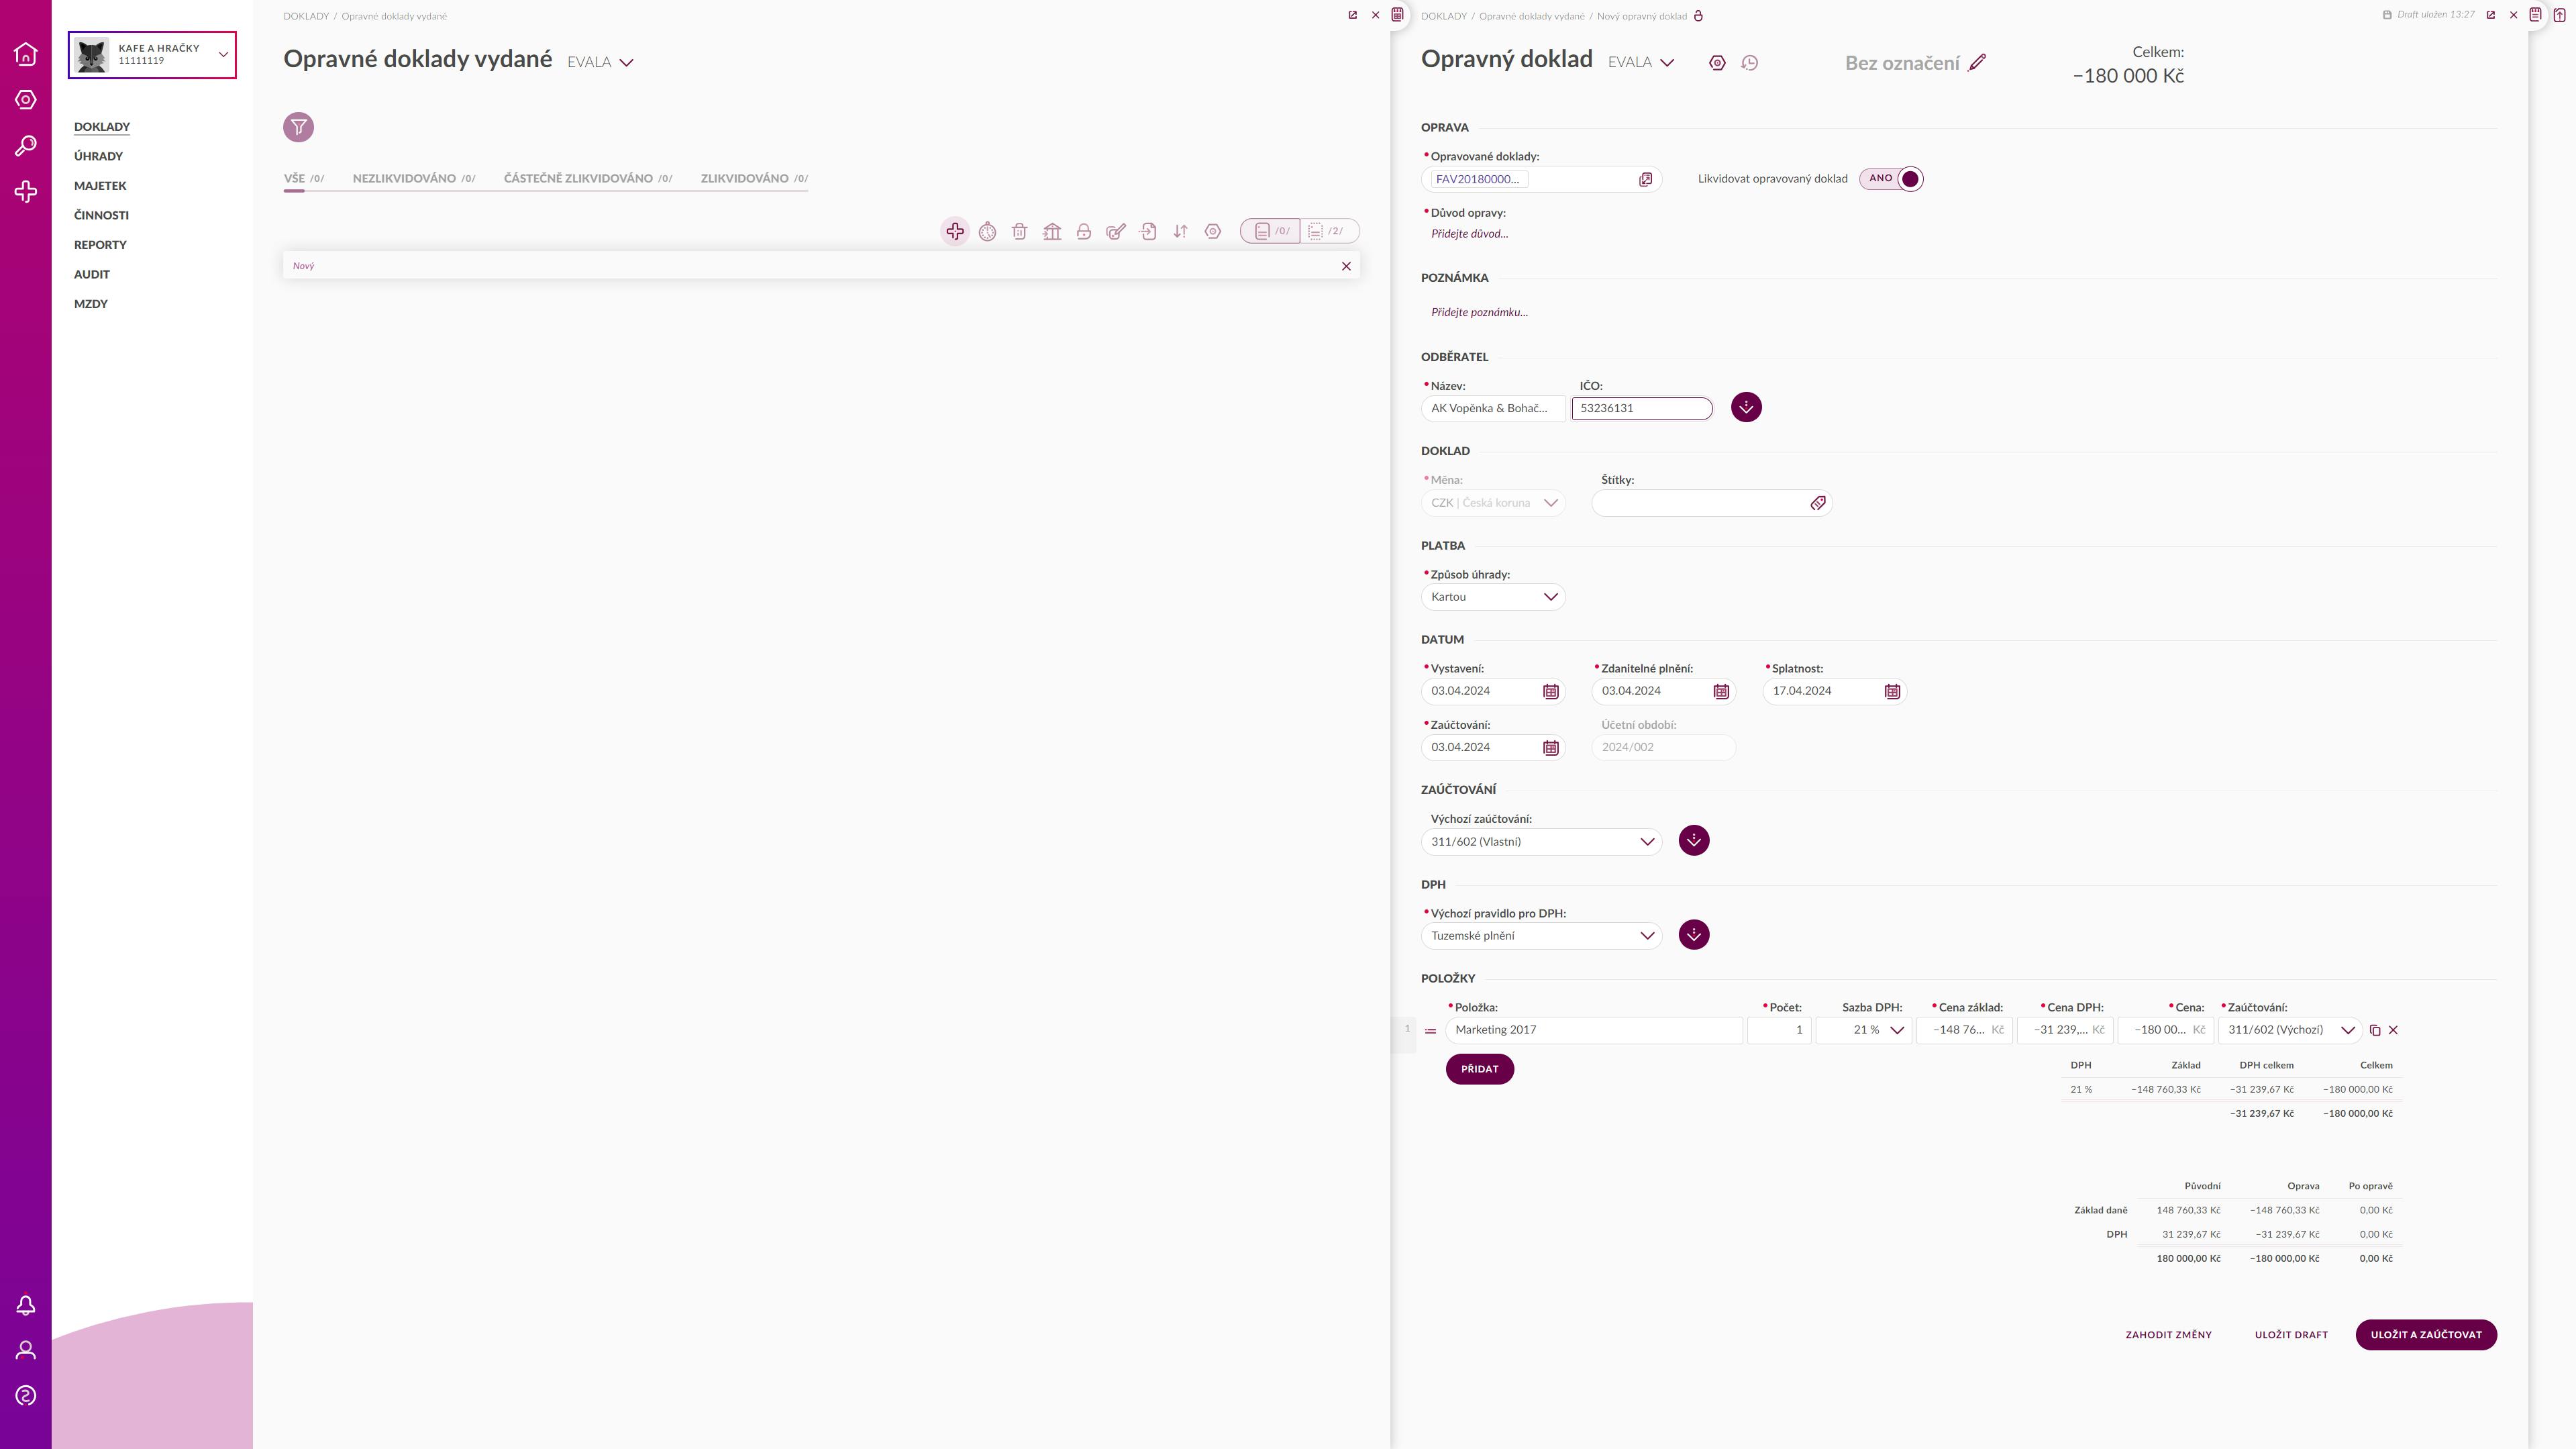Screen dimensions: 2576x1449
Task: Open the notifications bell icon
Action: pos(26,1305)
